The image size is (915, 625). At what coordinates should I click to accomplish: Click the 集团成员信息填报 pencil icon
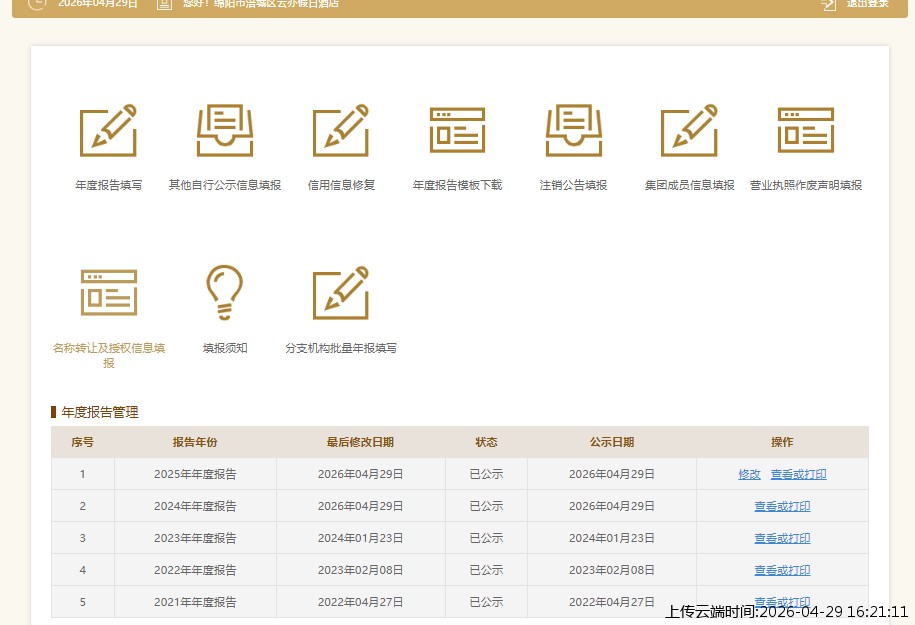click(689, 131)
